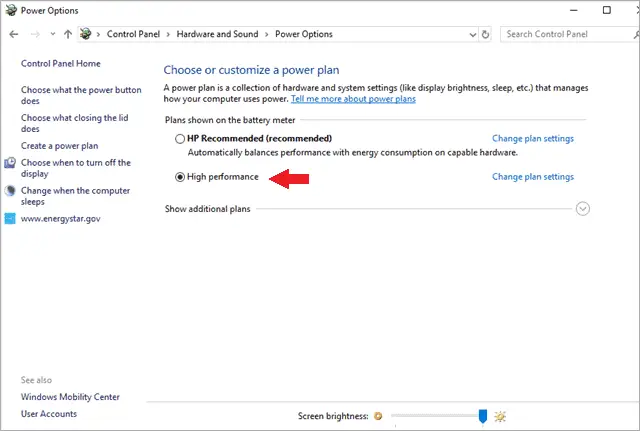Click the Automatically balances performance description
The width and height of the screenshot is (640, 431).
coord(353,153)
